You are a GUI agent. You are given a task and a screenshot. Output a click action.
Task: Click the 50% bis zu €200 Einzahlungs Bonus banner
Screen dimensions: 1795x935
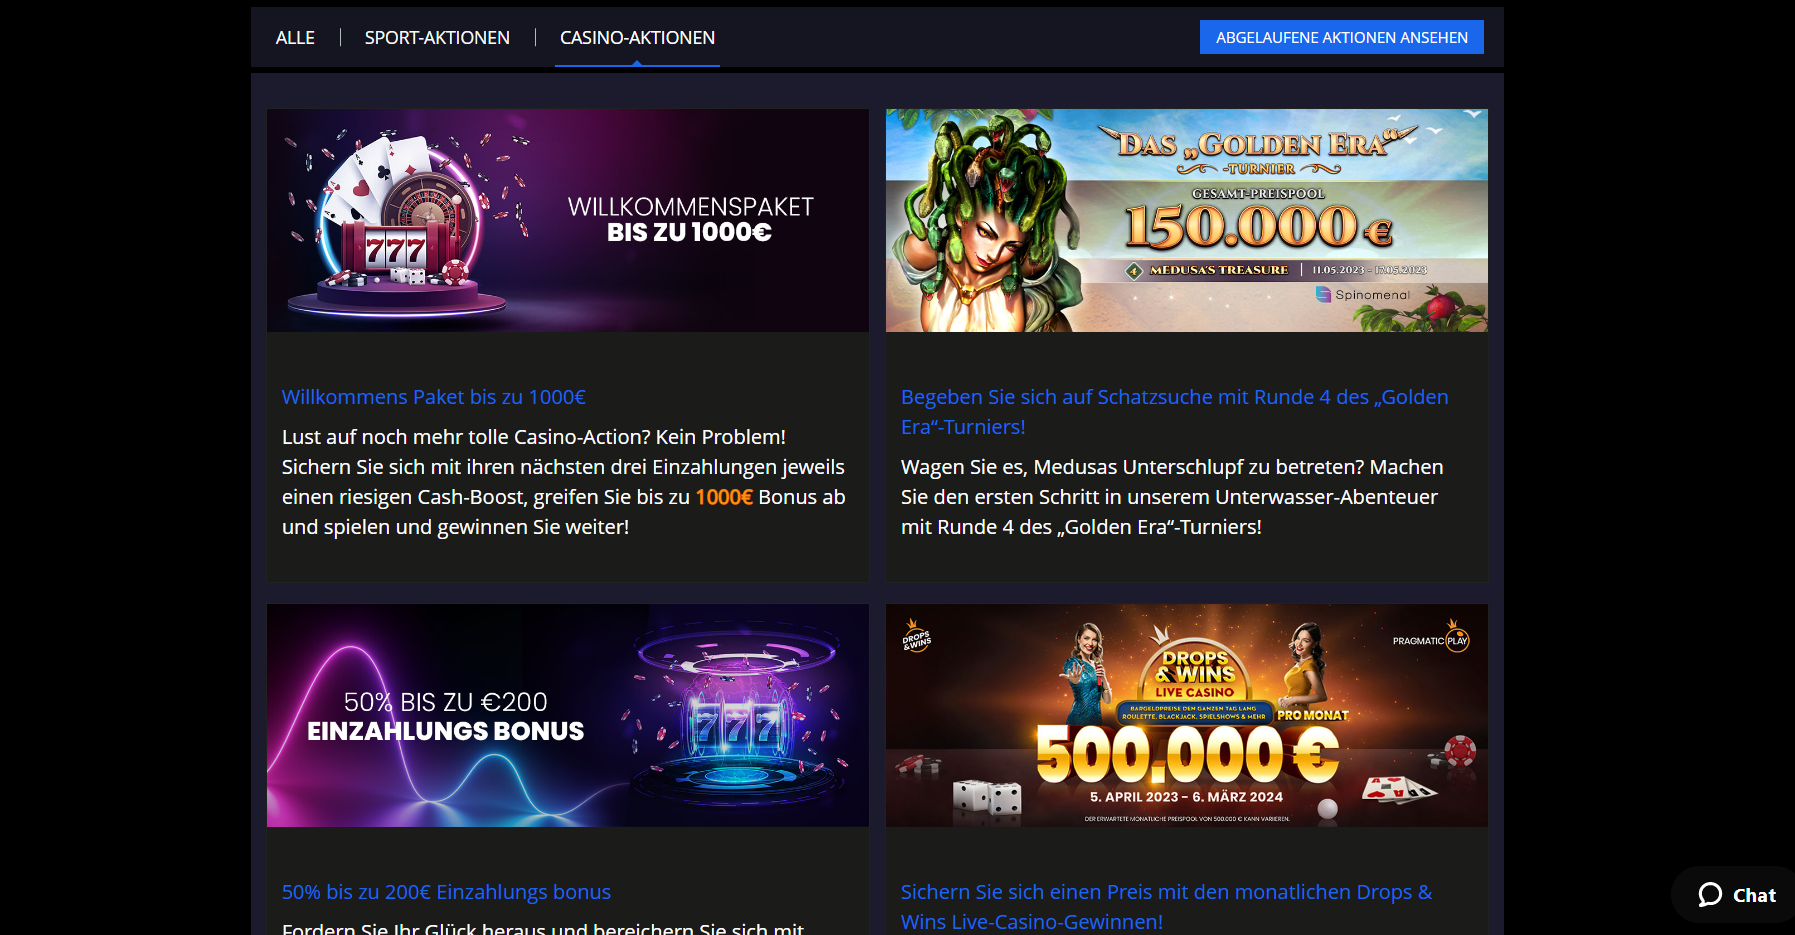click(x=568, y=715)
